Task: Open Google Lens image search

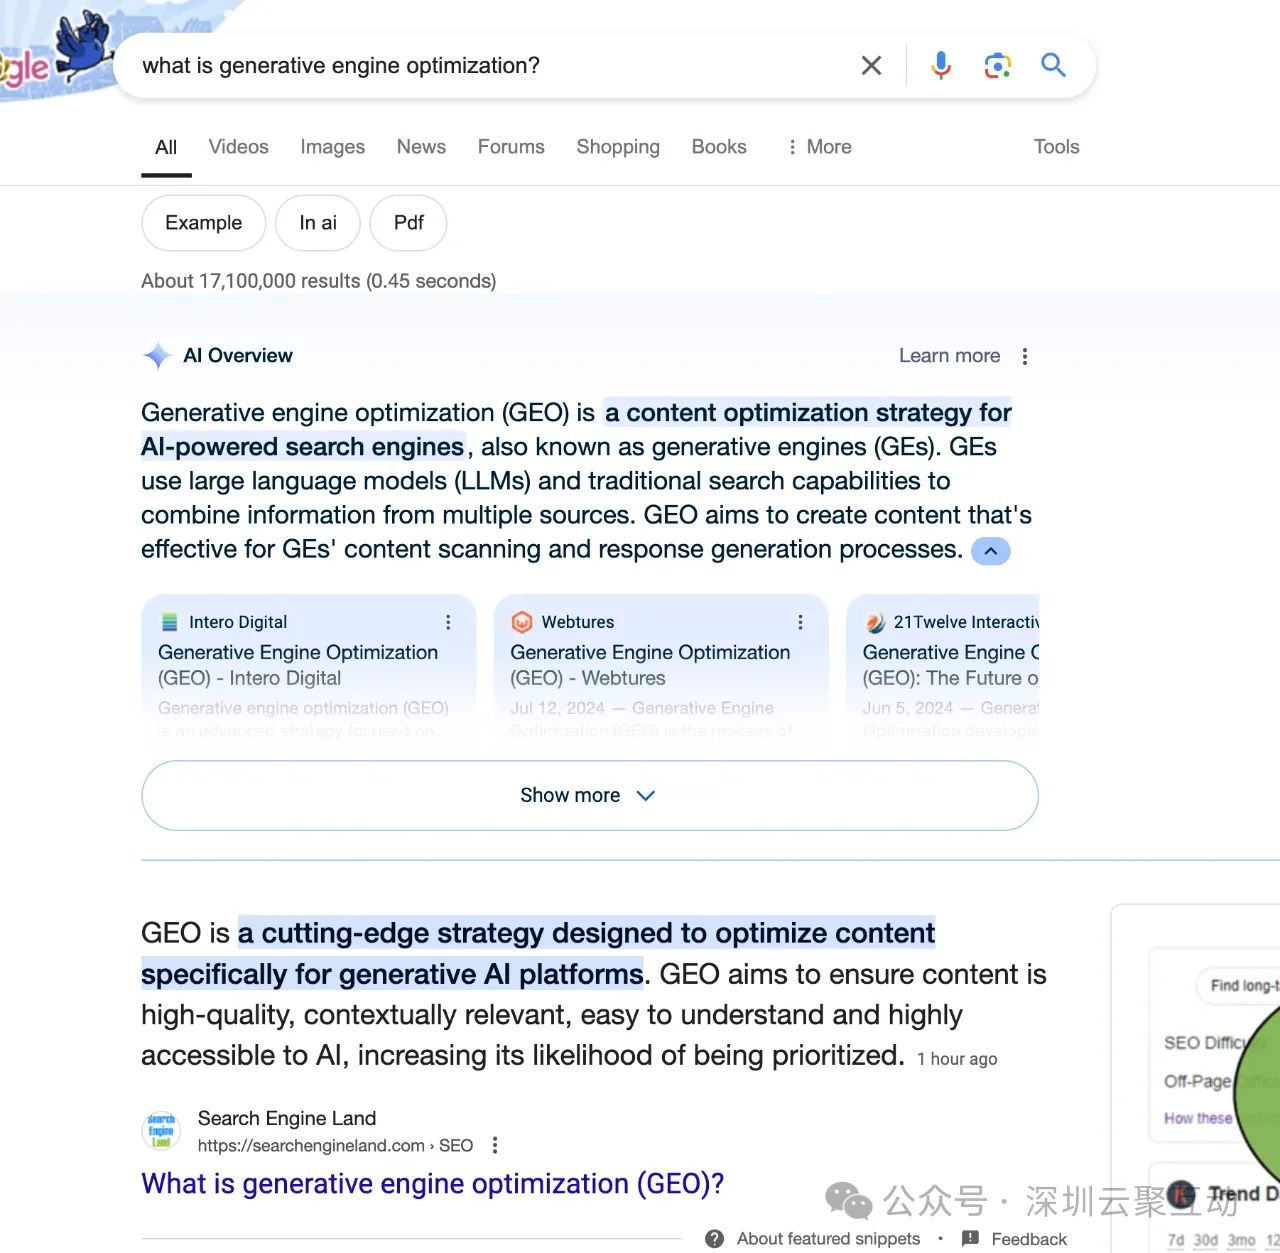Action: (x=997, y=66)
